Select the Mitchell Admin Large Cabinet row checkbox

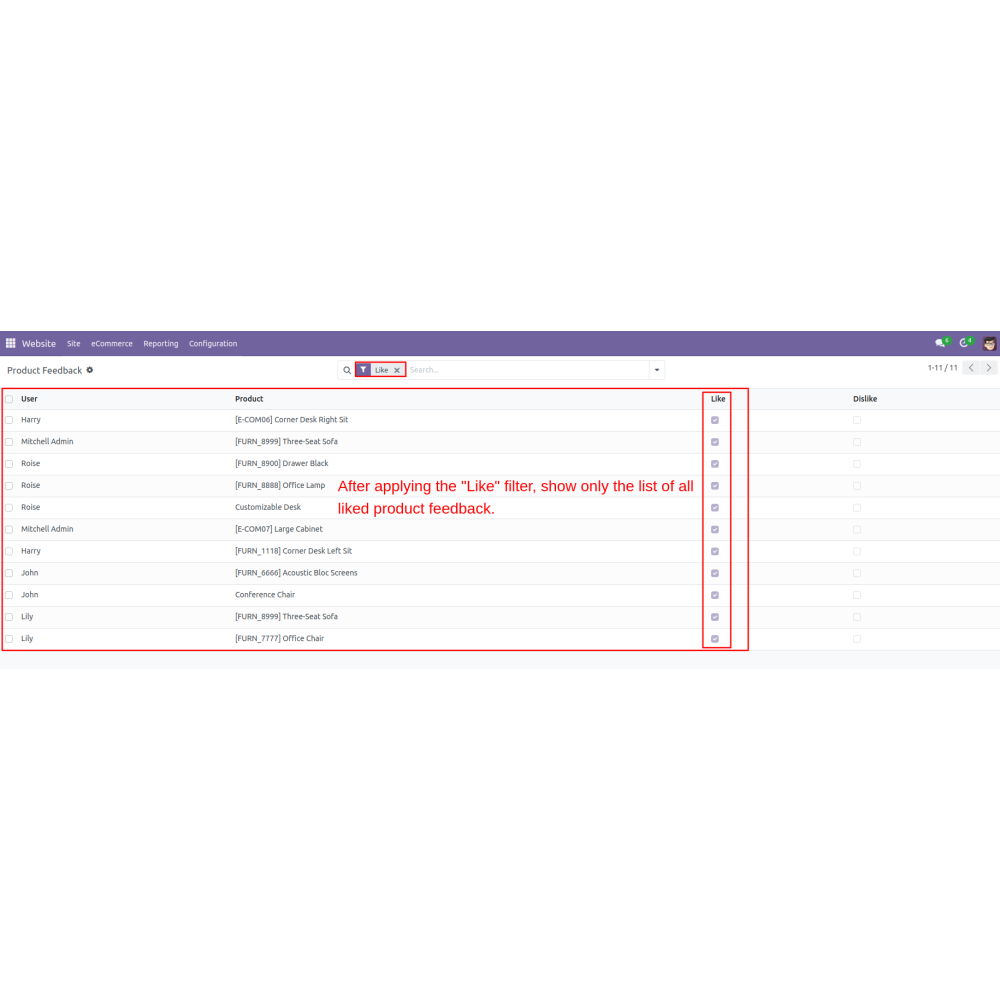pyautogui.click(x=9, y=529)
